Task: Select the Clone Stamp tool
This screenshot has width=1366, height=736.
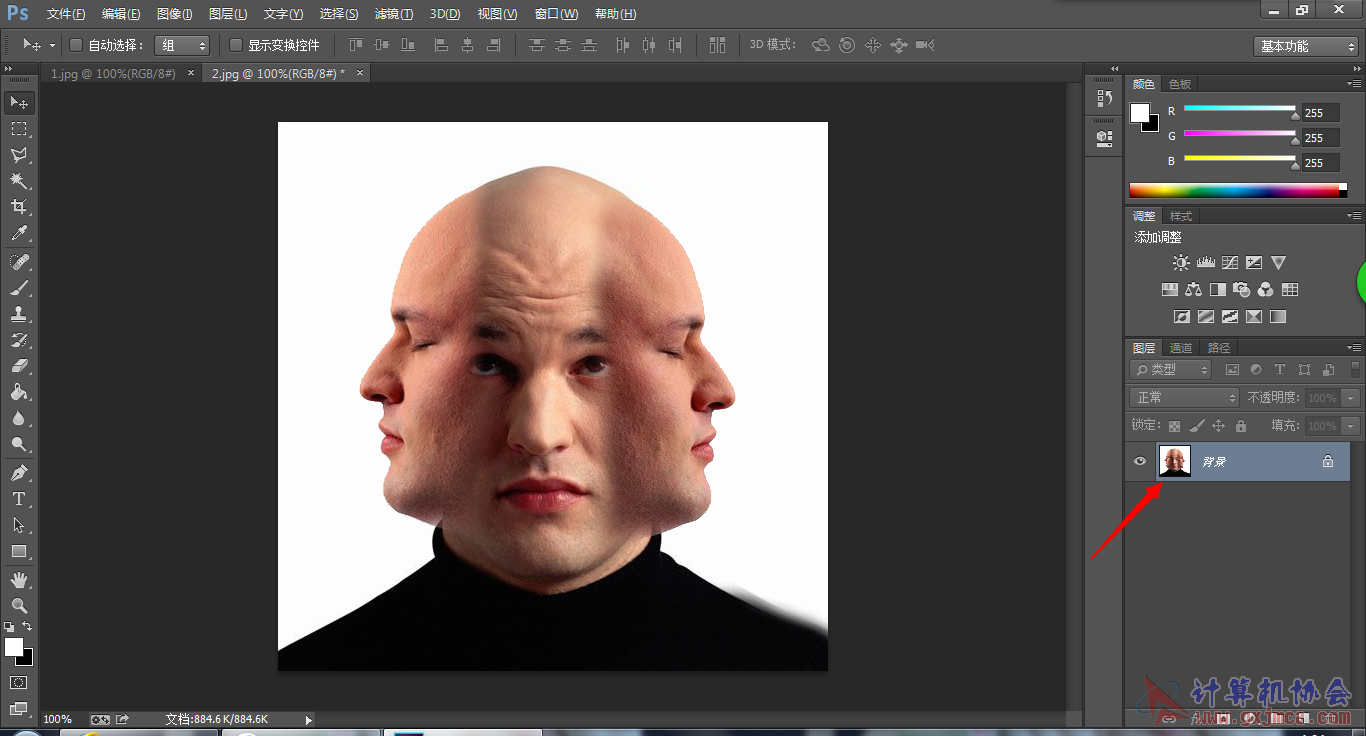Action: point(19,314)
